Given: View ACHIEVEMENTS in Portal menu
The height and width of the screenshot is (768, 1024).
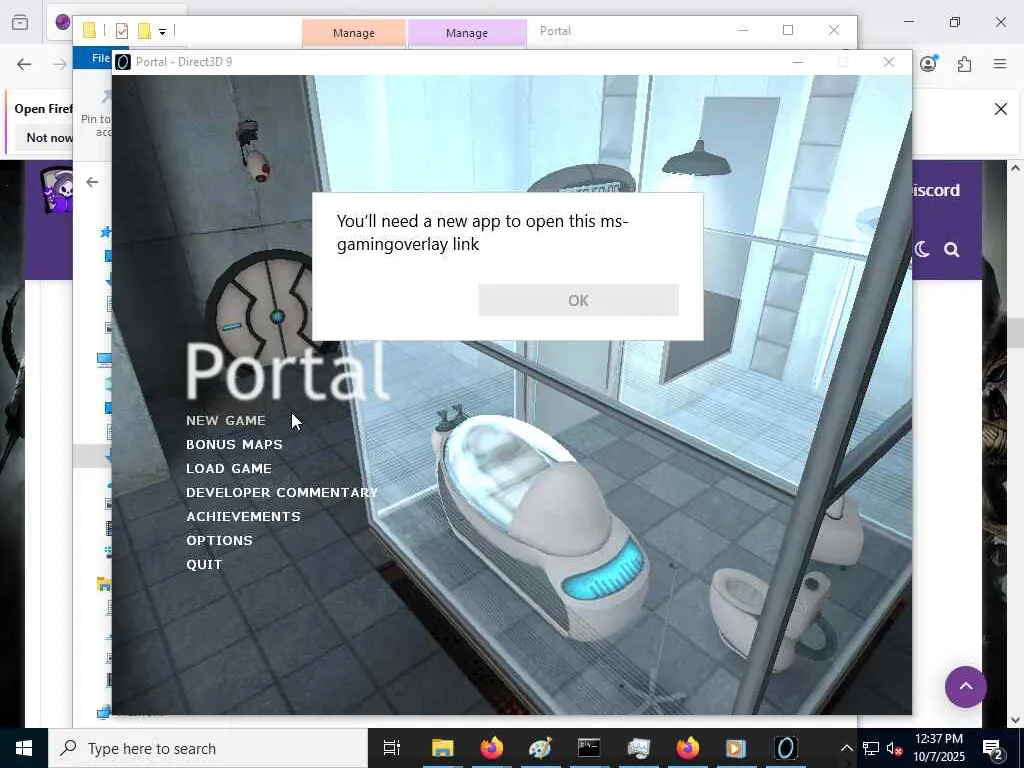Looking at the screenshot, I should point(244,517).
